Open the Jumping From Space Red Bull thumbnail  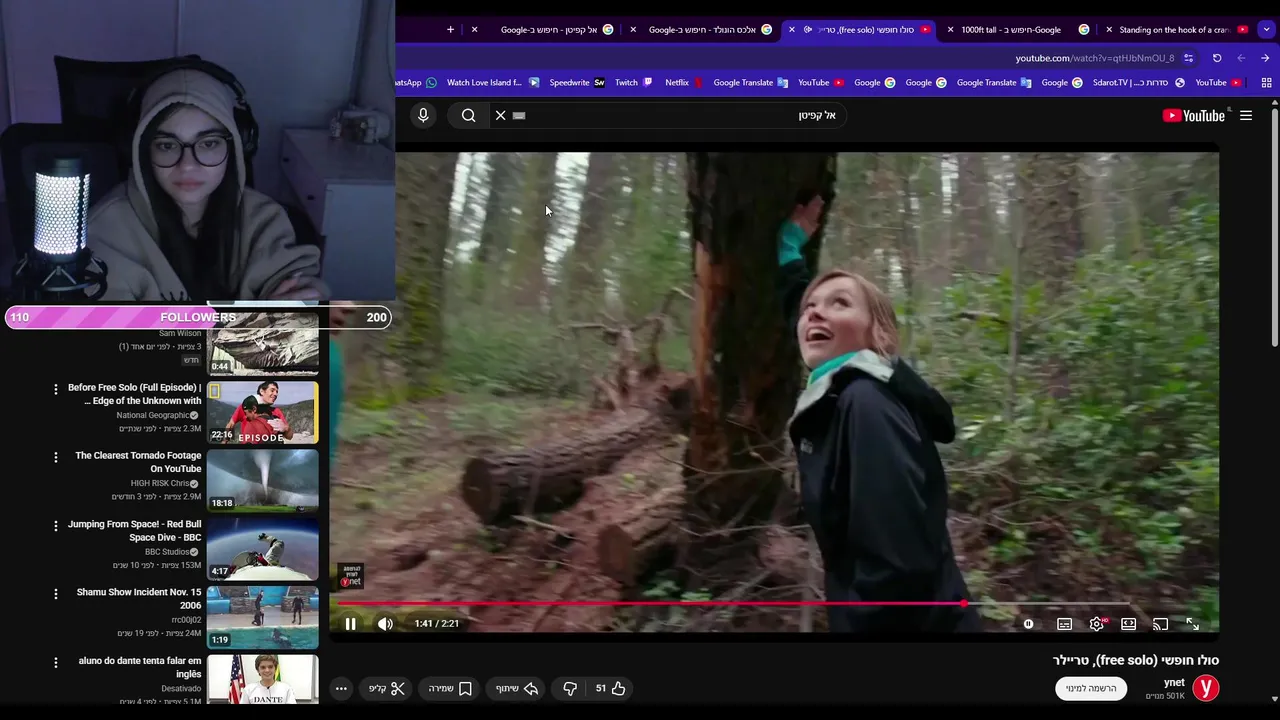pyautogui.click(x=263, y=548)
